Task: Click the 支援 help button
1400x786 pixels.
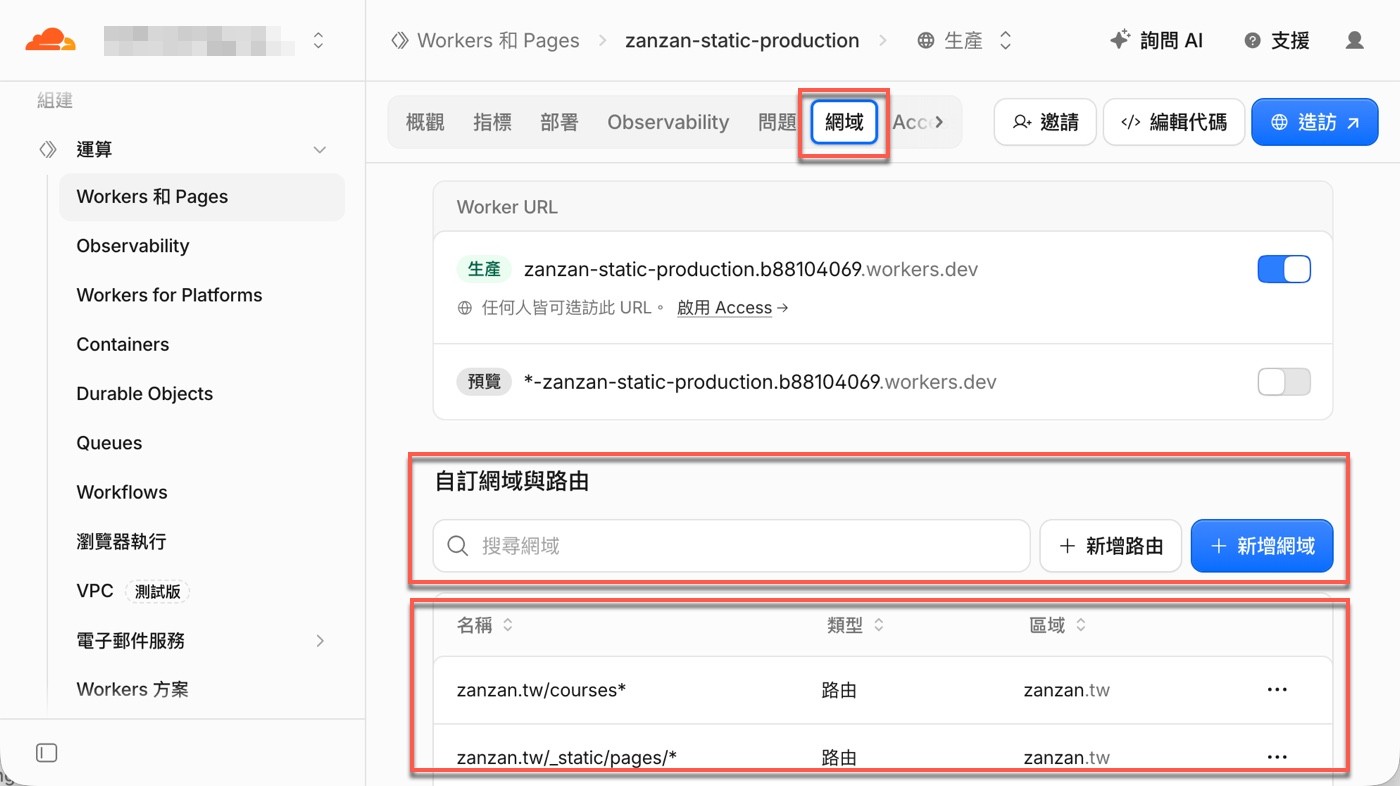Action: pos(1277,40)
